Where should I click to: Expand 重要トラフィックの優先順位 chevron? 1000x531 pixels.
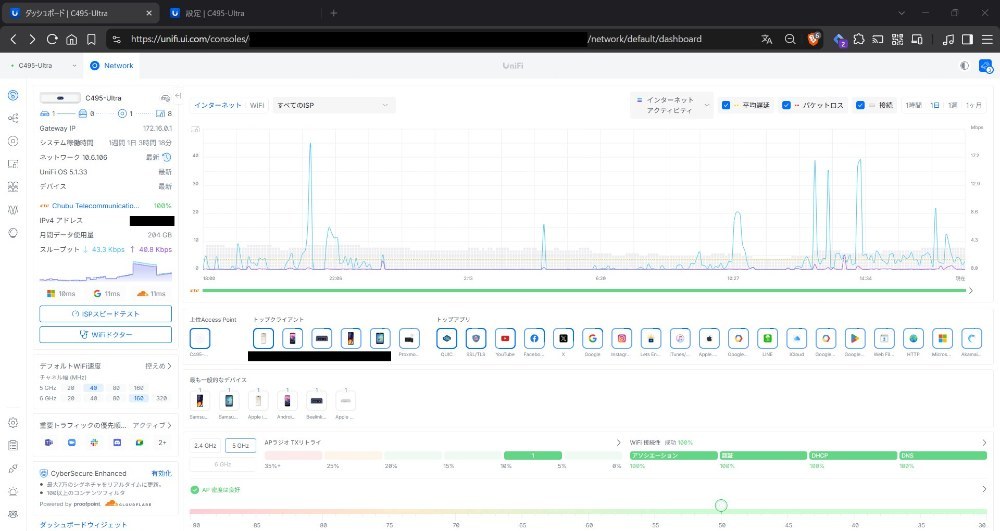pyautogui.click(x=170, y=425)
